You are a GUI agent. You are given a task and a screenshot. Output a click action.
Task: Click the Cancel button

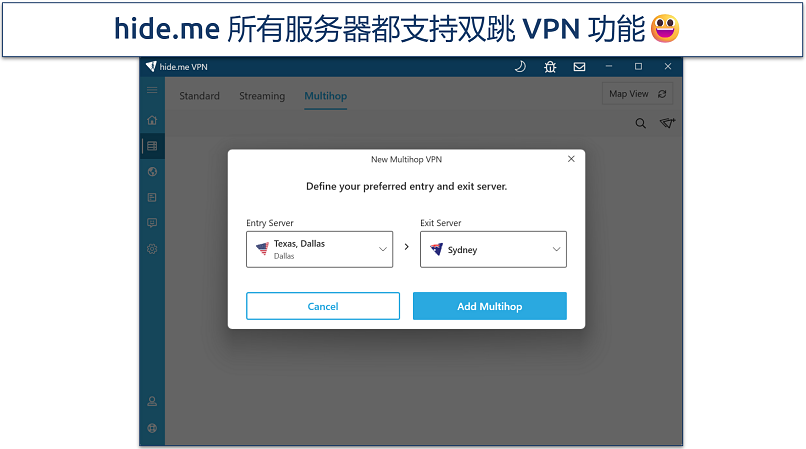323,306
